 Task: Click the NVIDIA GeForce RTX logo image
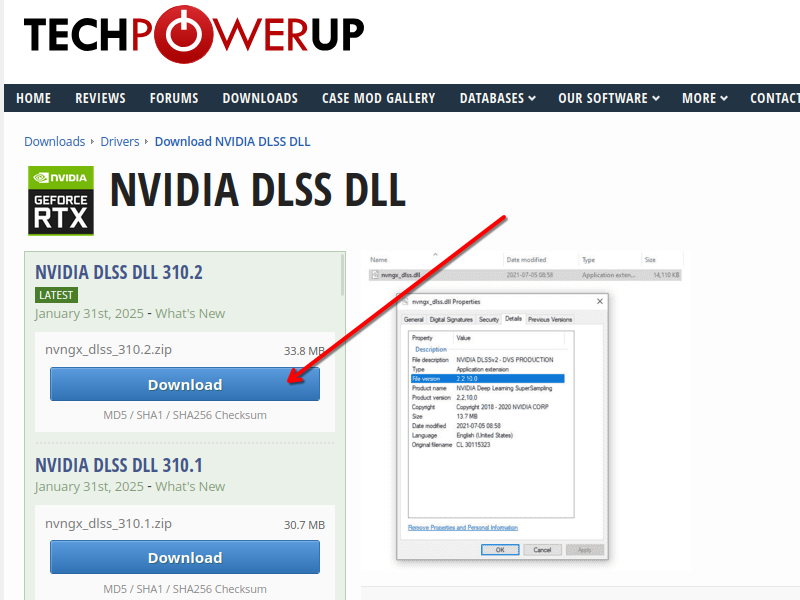click(x=61, y=201)
